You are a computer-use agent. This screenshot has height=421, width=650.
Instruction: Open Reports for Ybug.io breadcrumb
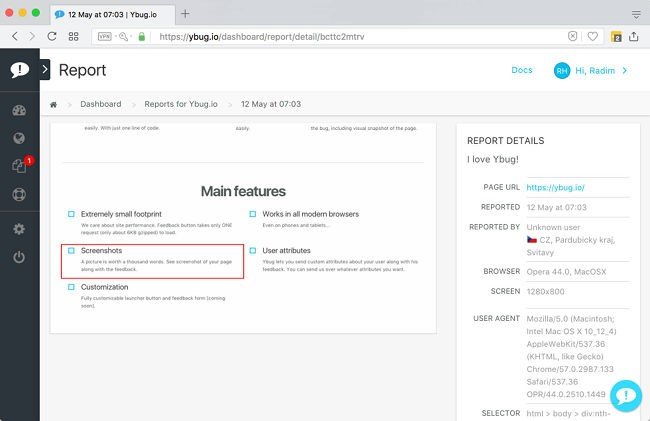click(x=181, y=104)
